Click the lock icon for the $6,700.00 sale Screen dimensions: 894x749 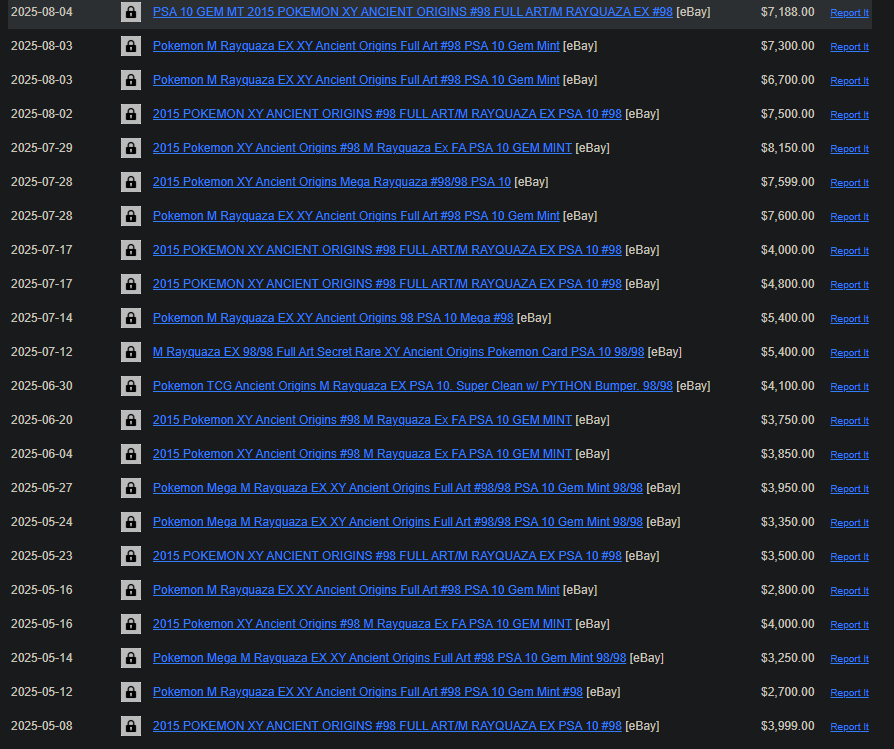coord(131,80)
